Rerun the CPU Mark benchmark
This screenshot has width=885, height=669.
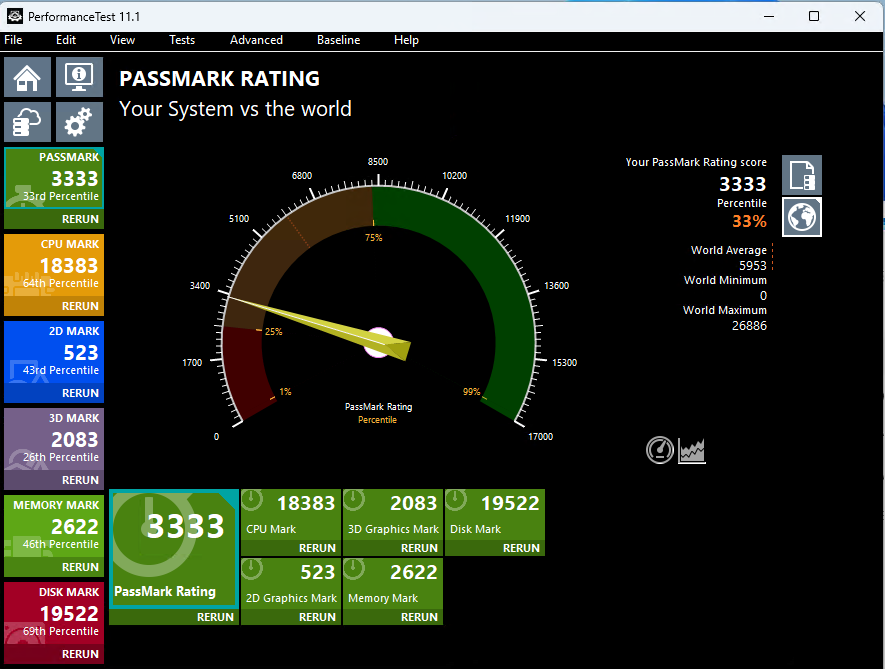(317, 548)
